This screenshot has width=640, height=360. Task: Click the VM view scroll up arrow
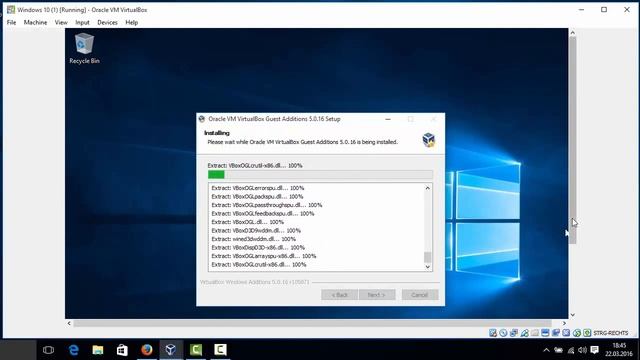(x=573, y=32)
